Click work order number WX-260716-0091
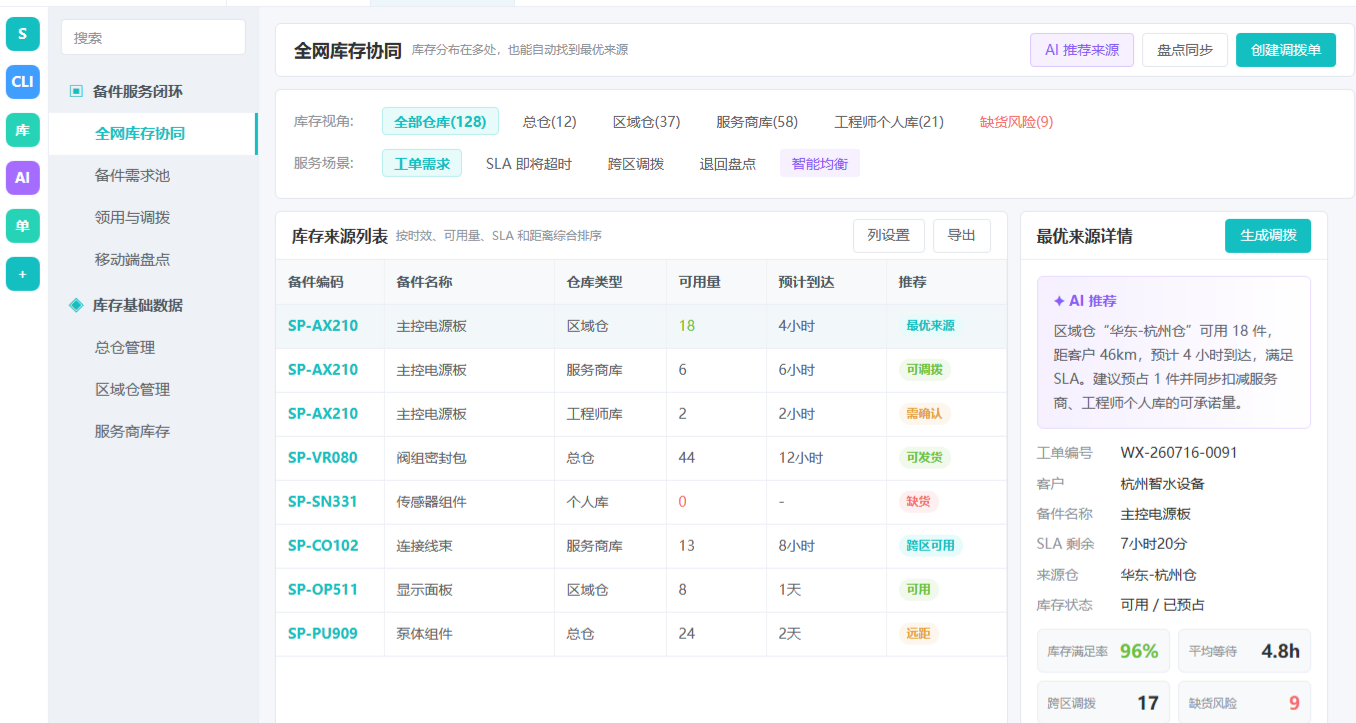 coord(1179,453)
